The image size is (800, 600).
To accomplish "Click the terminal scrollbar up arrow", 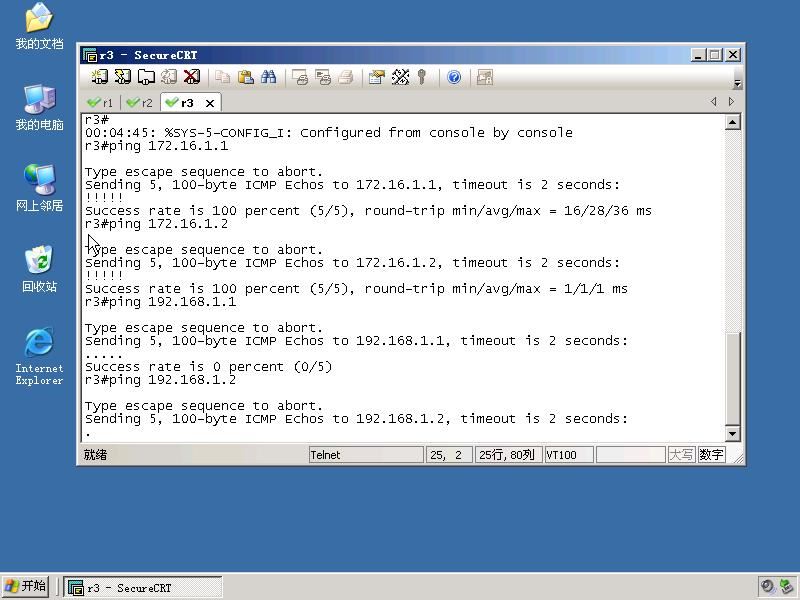I will (733, 122).
